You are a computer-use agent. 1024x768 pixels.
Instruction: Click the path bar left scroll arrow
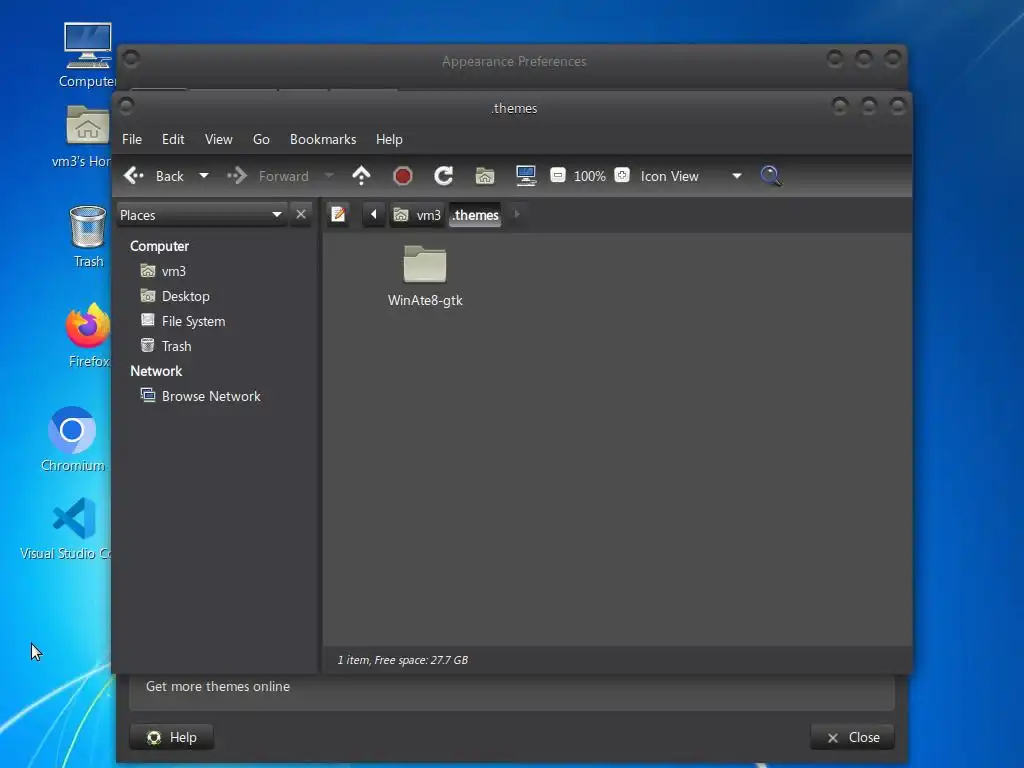coord(374,214)
